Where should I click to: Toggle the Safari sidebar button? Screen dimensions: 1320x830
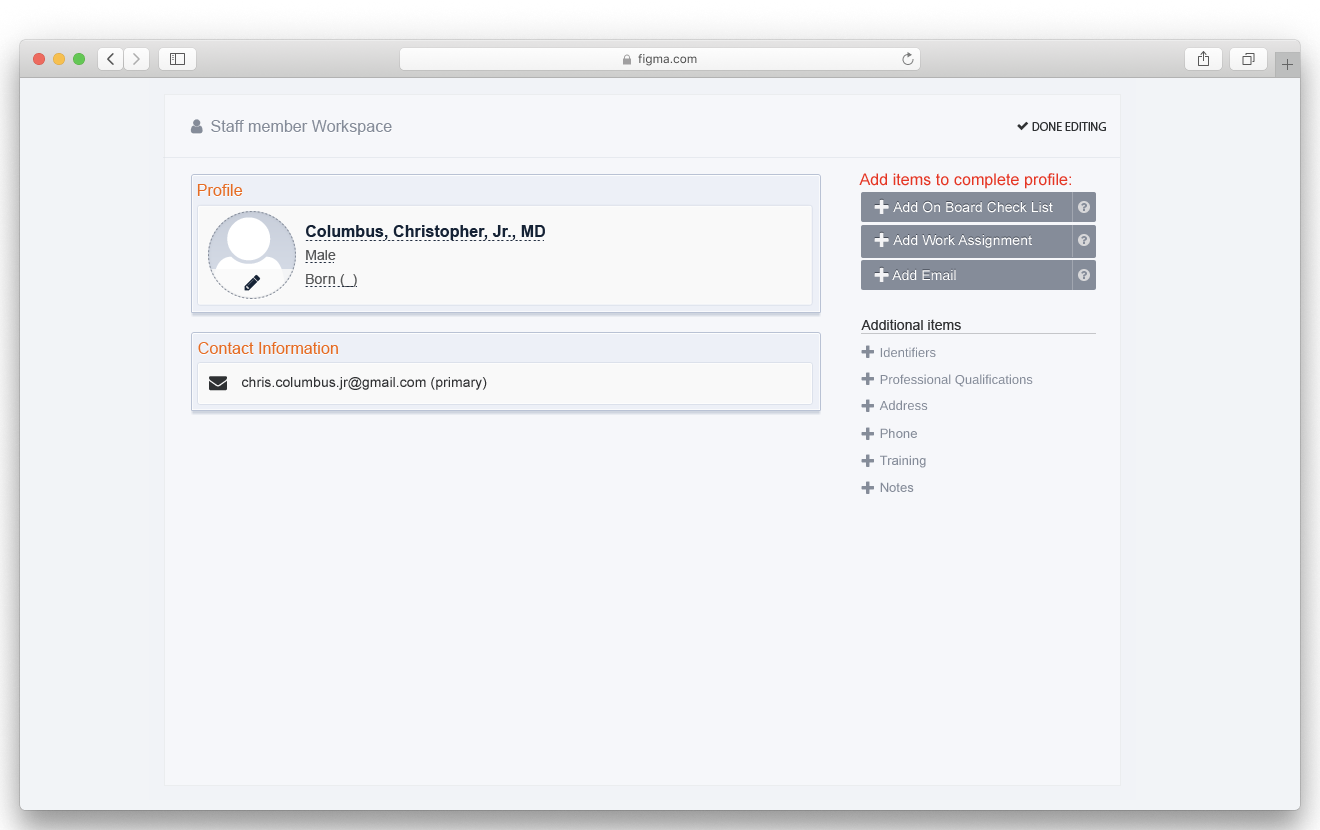click(177, 59)
